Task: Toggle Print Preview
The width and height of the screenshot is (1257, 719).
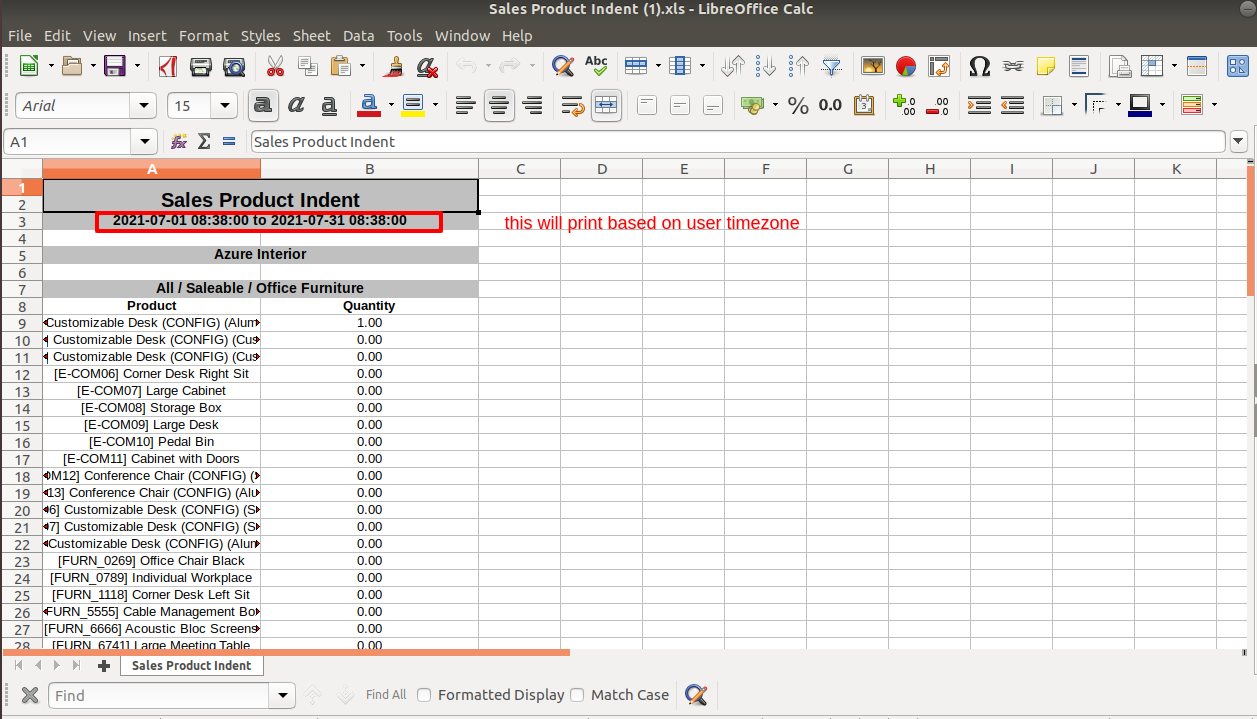Action: (x=234, y=67)
